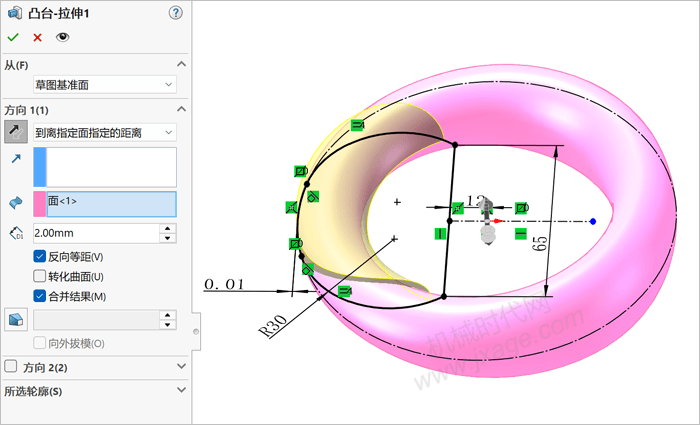The image size is (700, 425).
Task: Click the direction of extrusion selection box
Action: pos(111,167)
